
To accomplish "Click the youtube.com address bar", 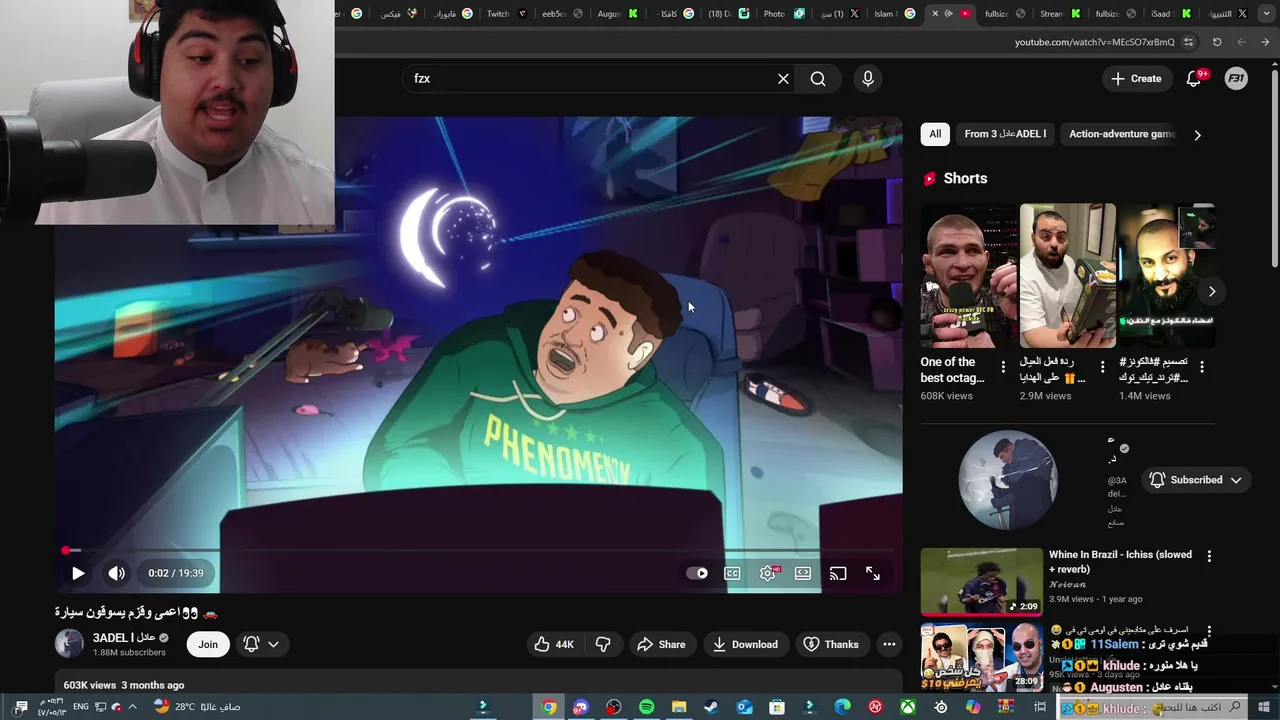I will (1094, 42).
